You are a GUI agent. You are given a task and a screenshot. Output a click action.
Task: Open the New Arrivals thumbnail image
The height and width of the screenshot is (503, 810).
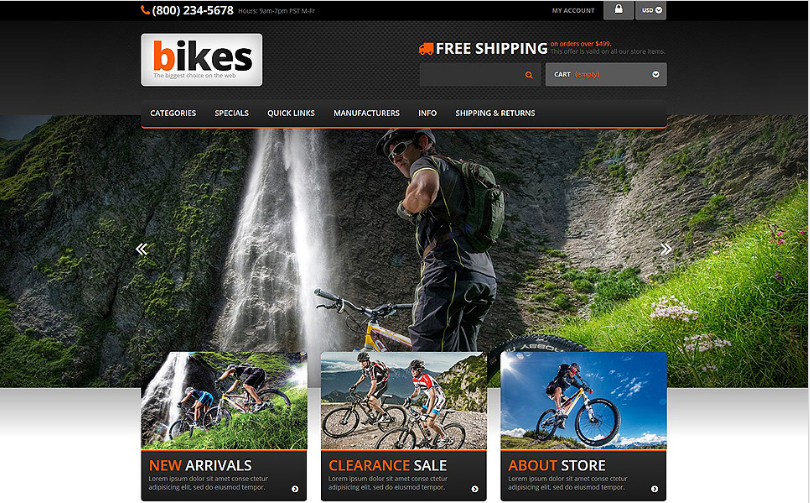click(x=224, y=401)
